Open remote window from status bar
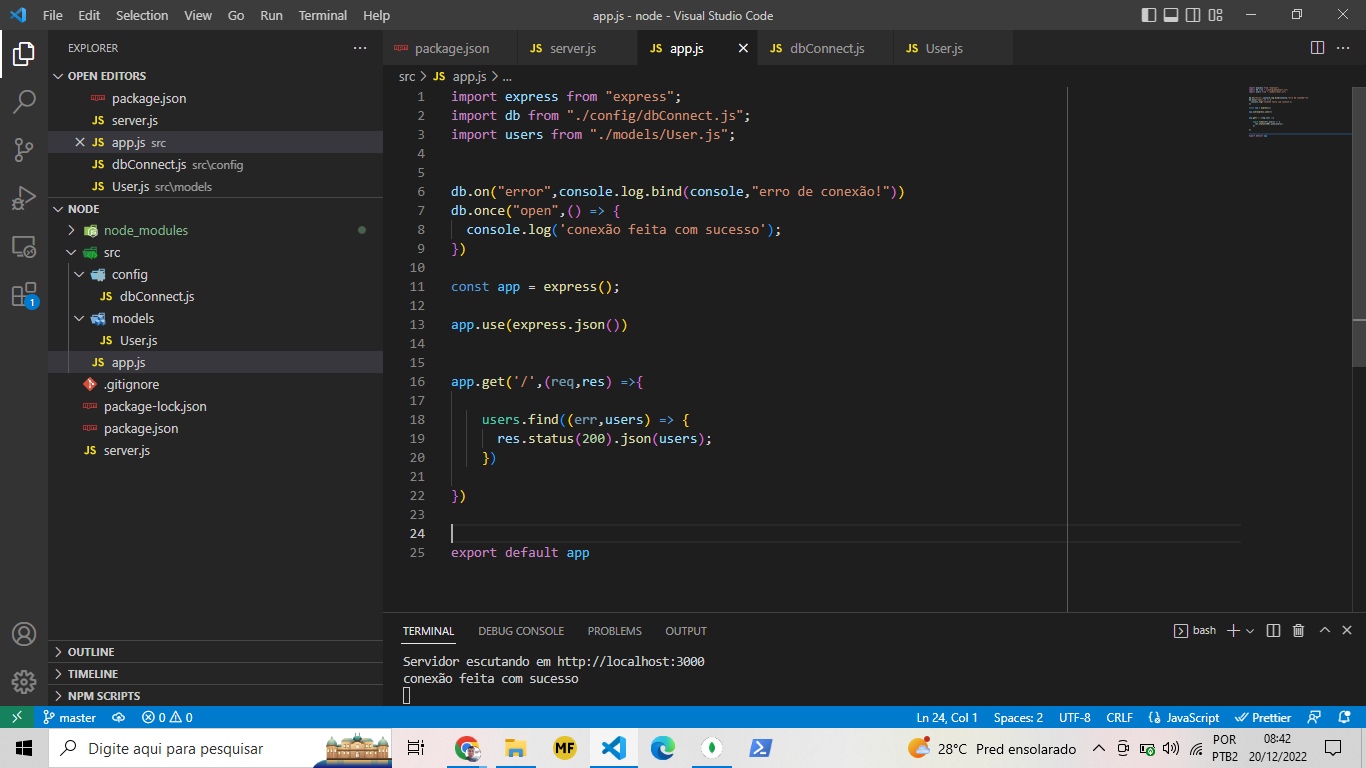 point(17,717)
